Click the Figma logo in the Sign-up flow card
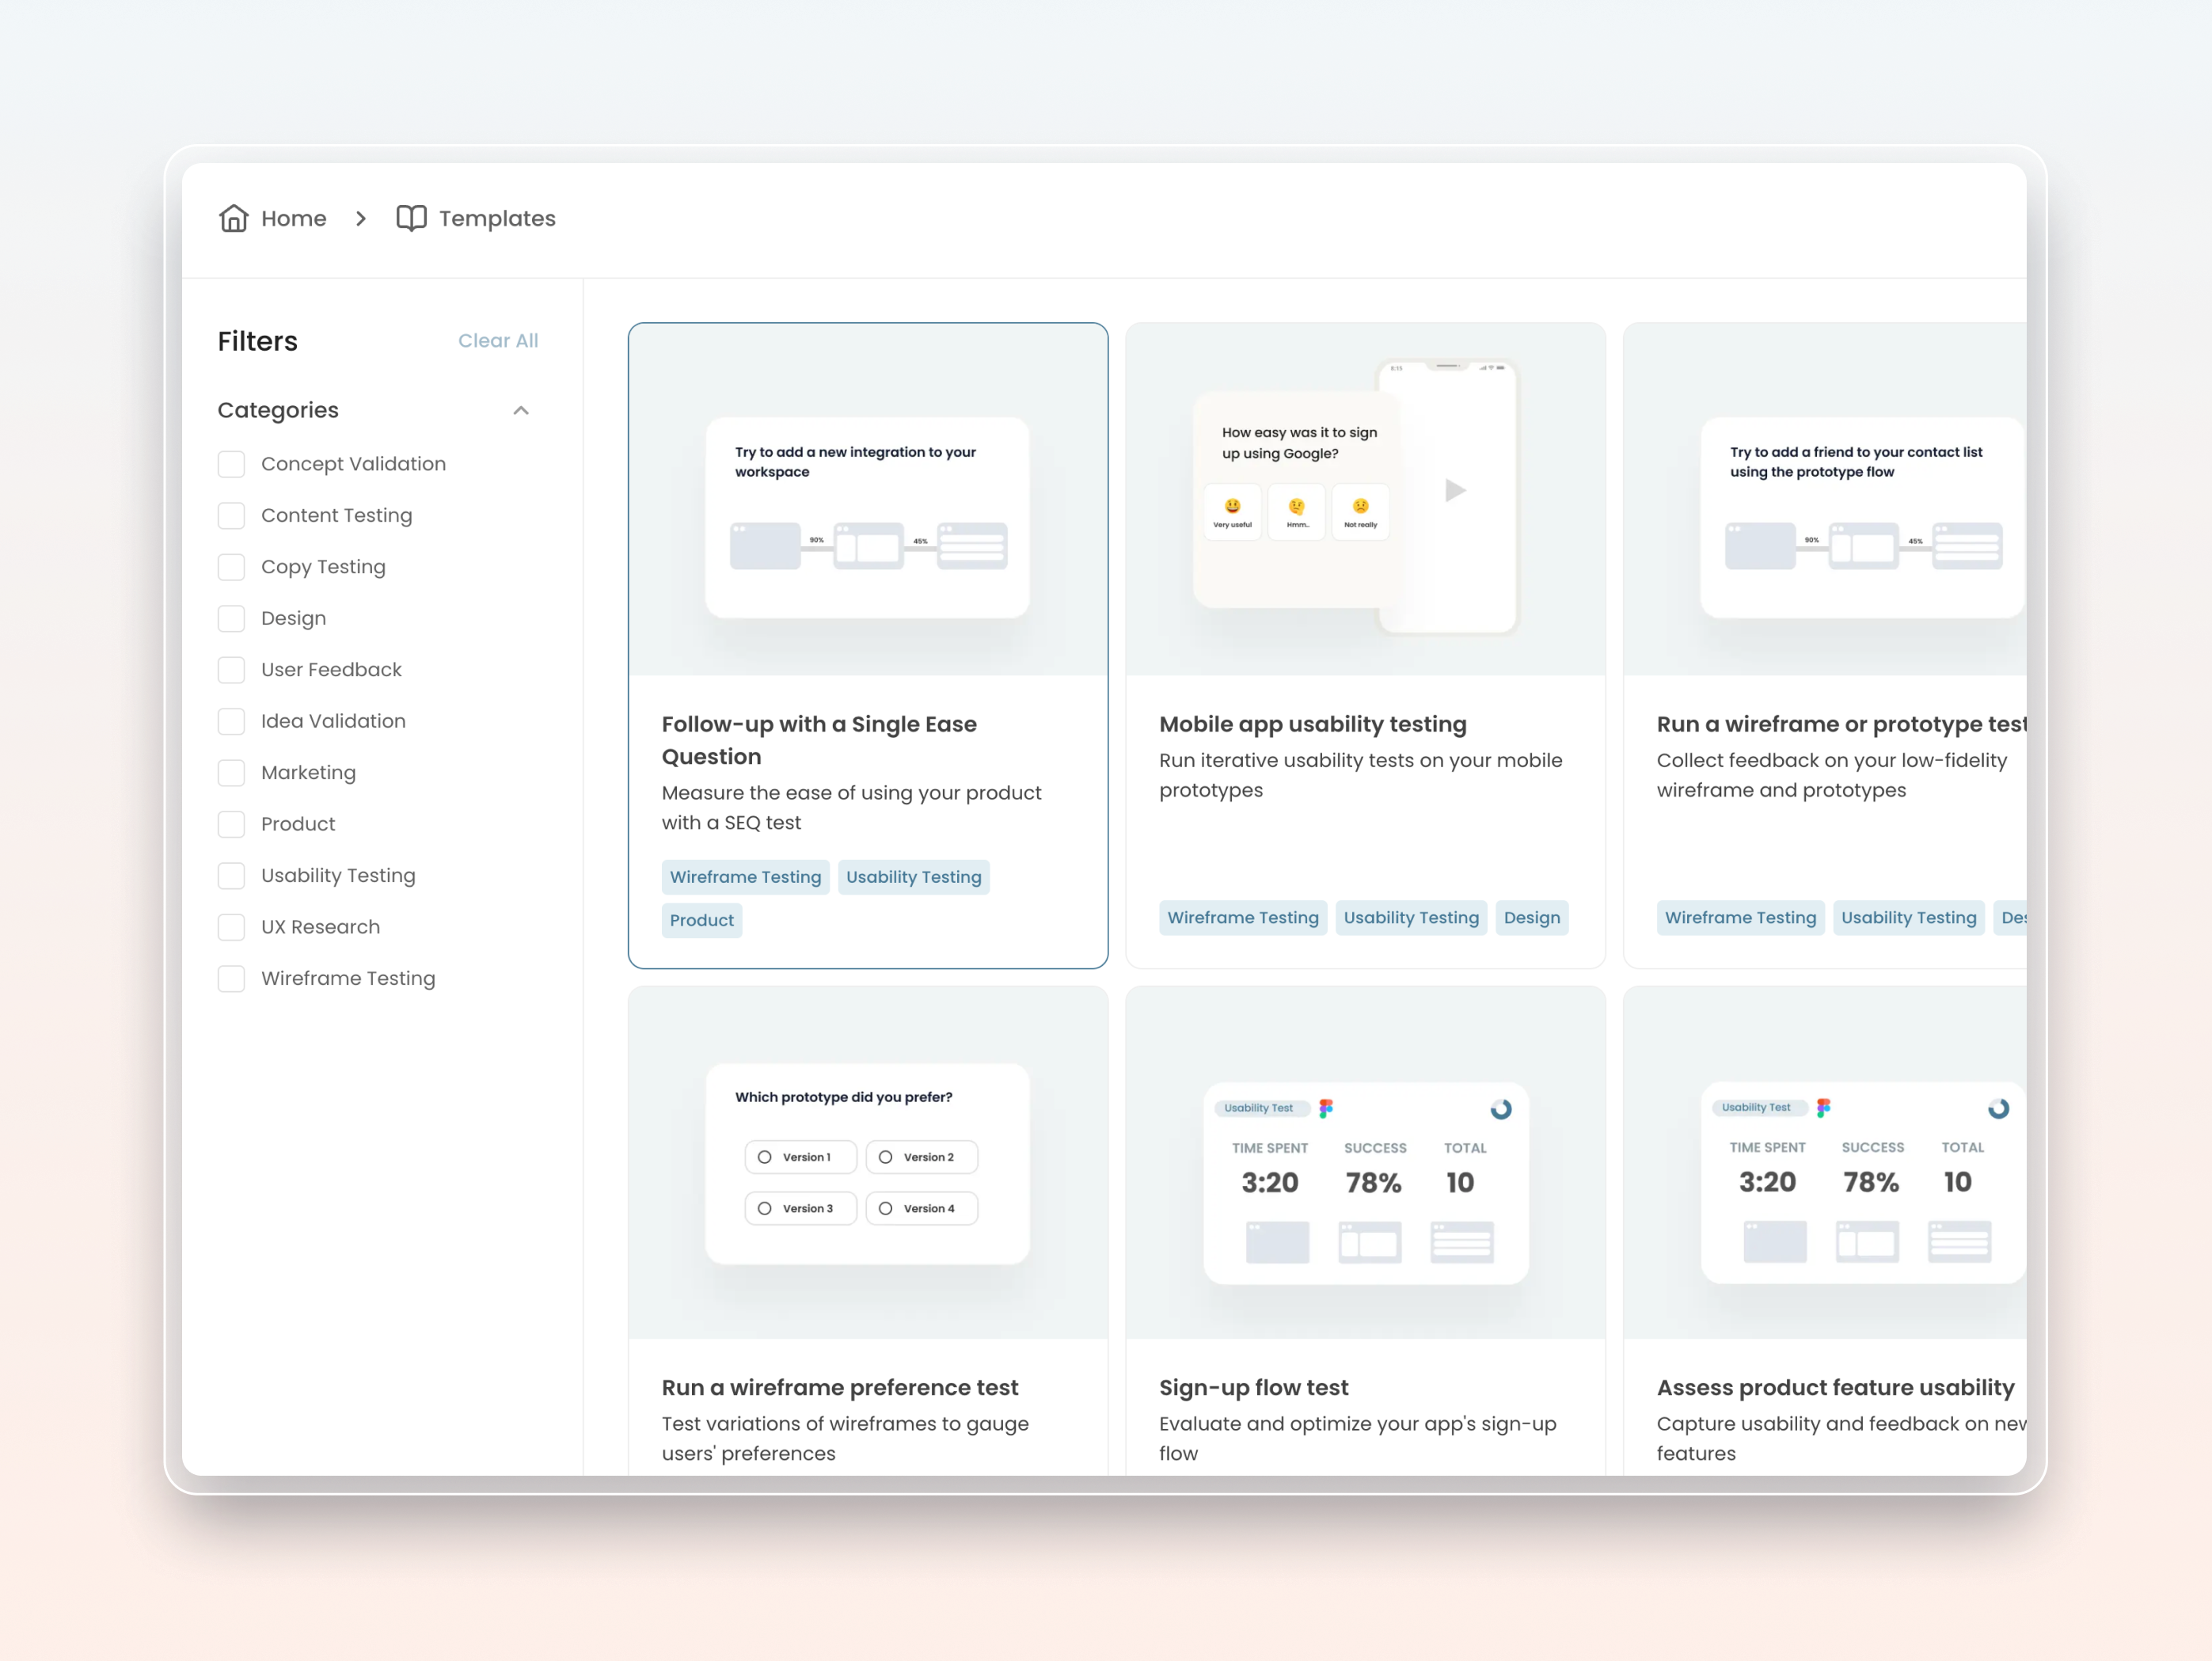The width and height of the screenshot is (2212, 1661). 1326,1108
